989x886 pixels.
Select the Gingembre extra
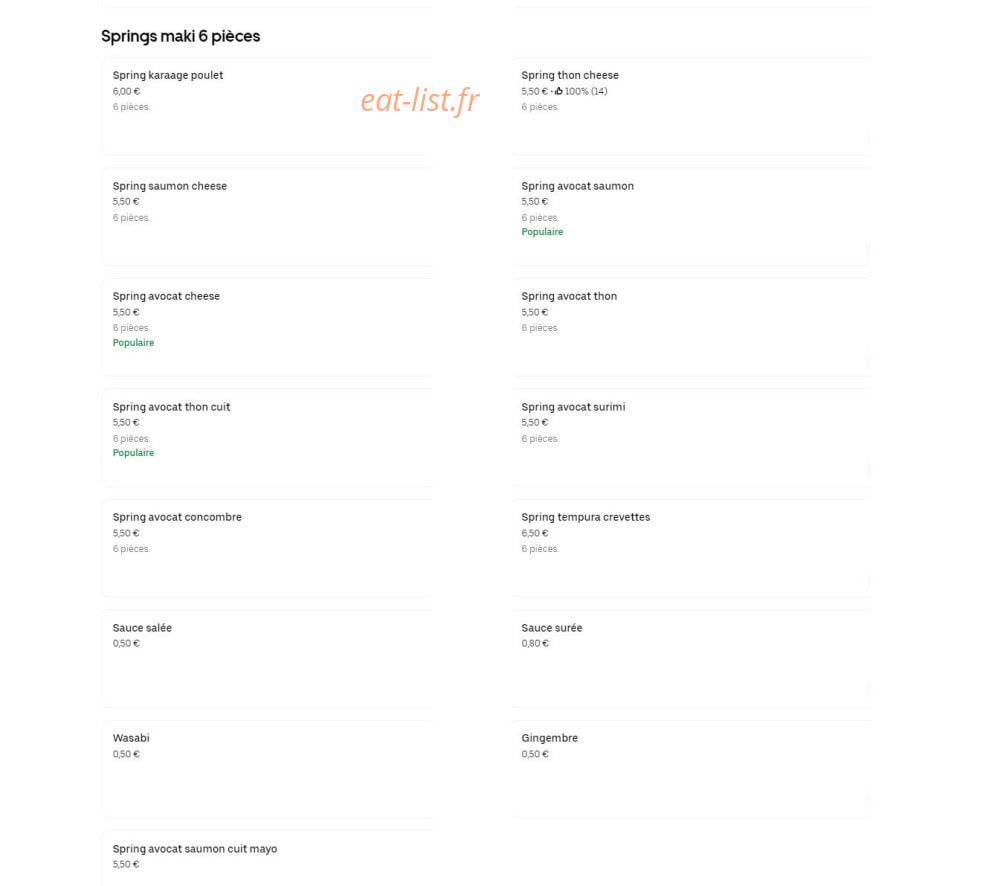pyautogui.click(x=690, y=769)
